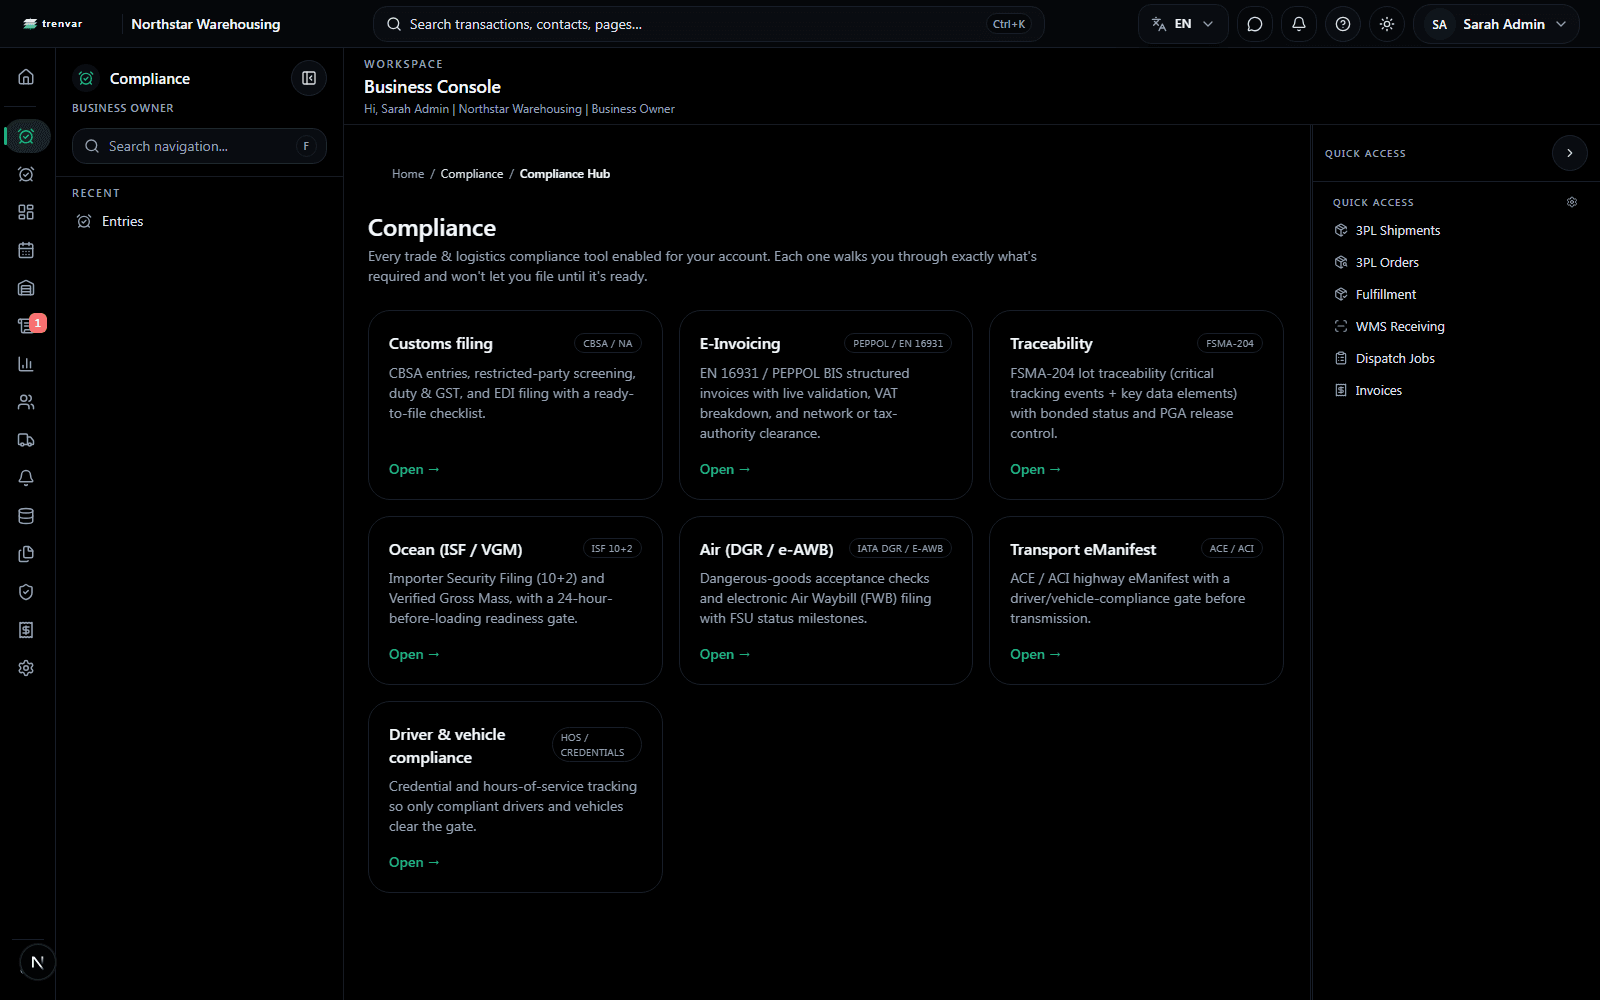1600x1000 pixels.
Task: Open the calendar rail icon
Action: 26,250
